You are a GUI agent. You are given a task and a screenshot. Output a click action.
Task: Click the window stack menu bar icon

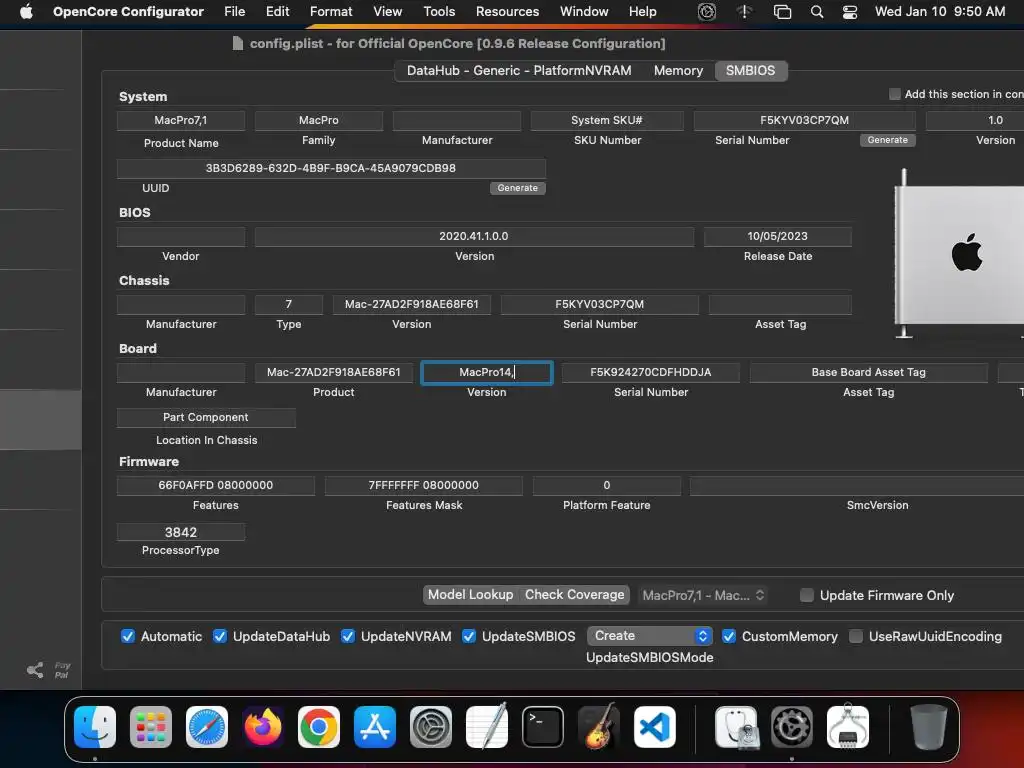782,12
